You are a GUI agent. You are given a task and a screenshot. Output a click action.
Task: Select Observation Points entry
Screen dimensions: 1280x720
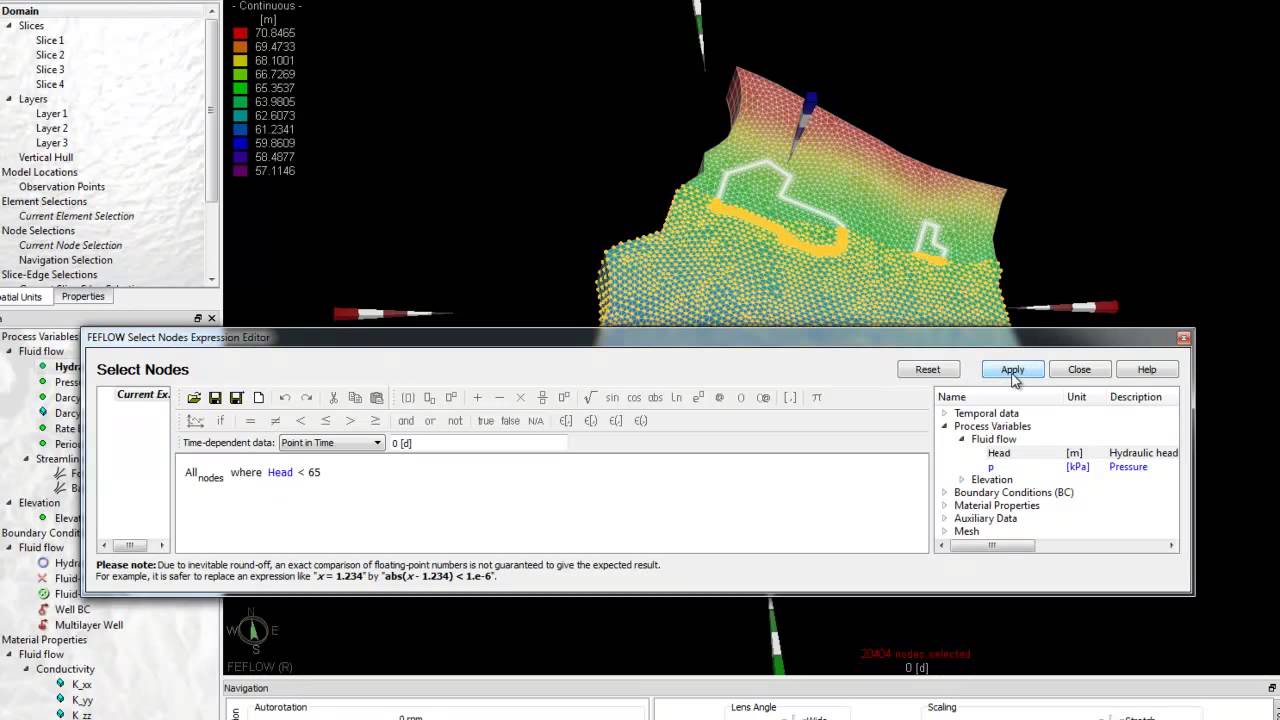coord(62,187)
